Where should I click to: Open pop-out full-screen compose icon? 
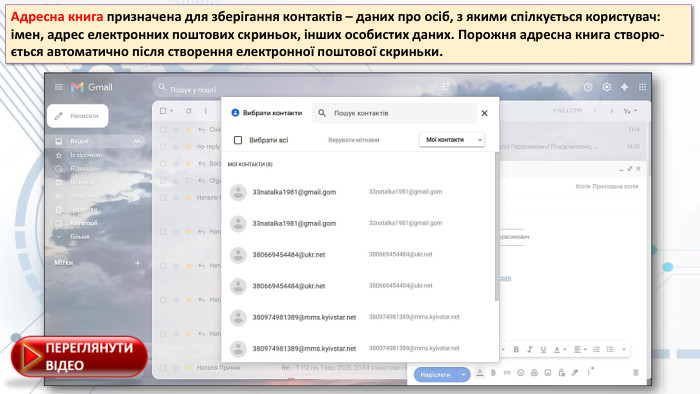tap(629, 169)
